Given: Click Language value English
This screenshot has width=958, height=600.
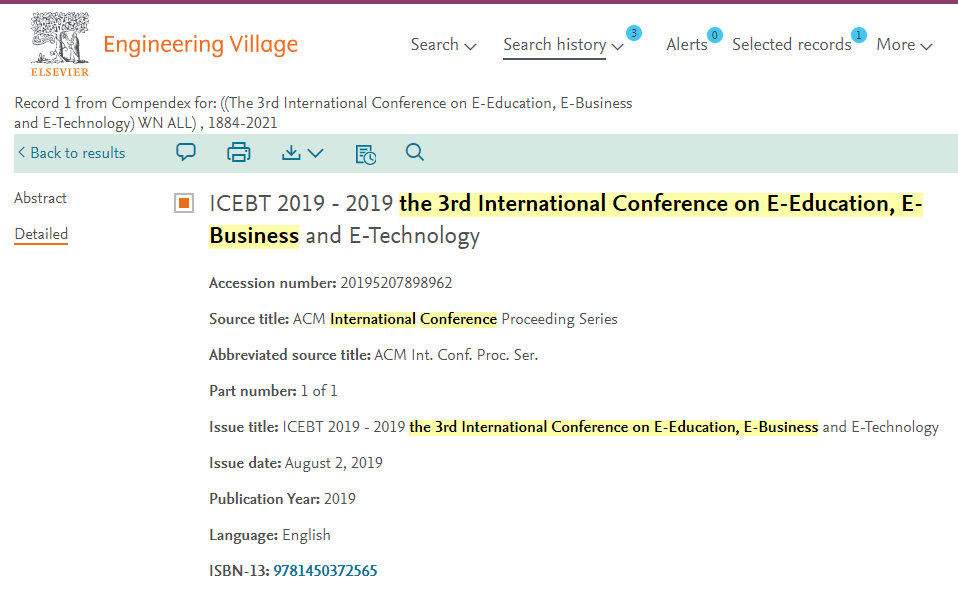Looking at the screenshot, I should [306, 535].
